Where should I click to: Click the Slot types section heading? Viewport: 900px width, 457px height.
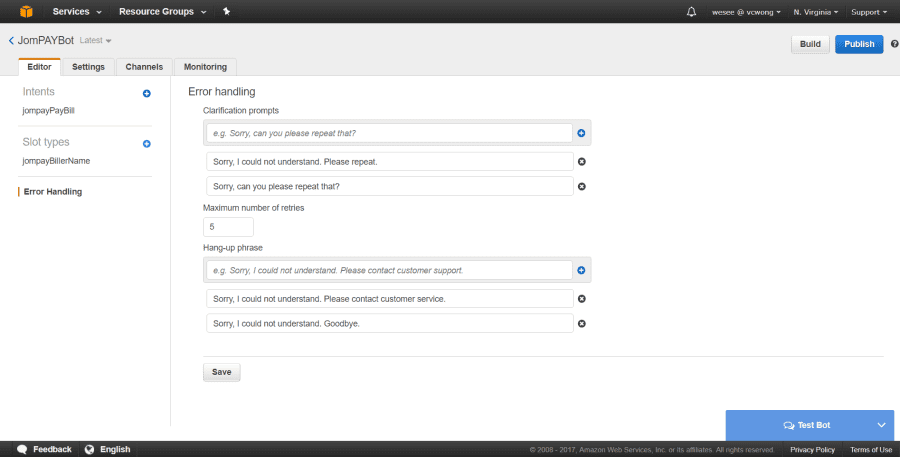[x=46, y=142]
